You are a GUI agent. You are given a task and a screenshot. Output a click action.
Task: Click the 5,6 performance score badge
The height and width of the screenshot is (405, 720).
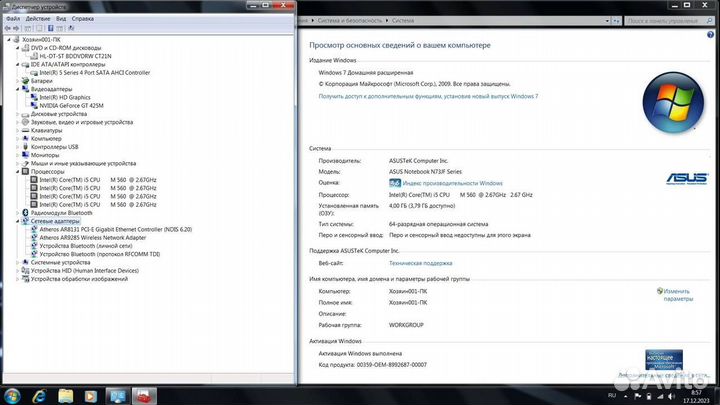pos(395,183)
